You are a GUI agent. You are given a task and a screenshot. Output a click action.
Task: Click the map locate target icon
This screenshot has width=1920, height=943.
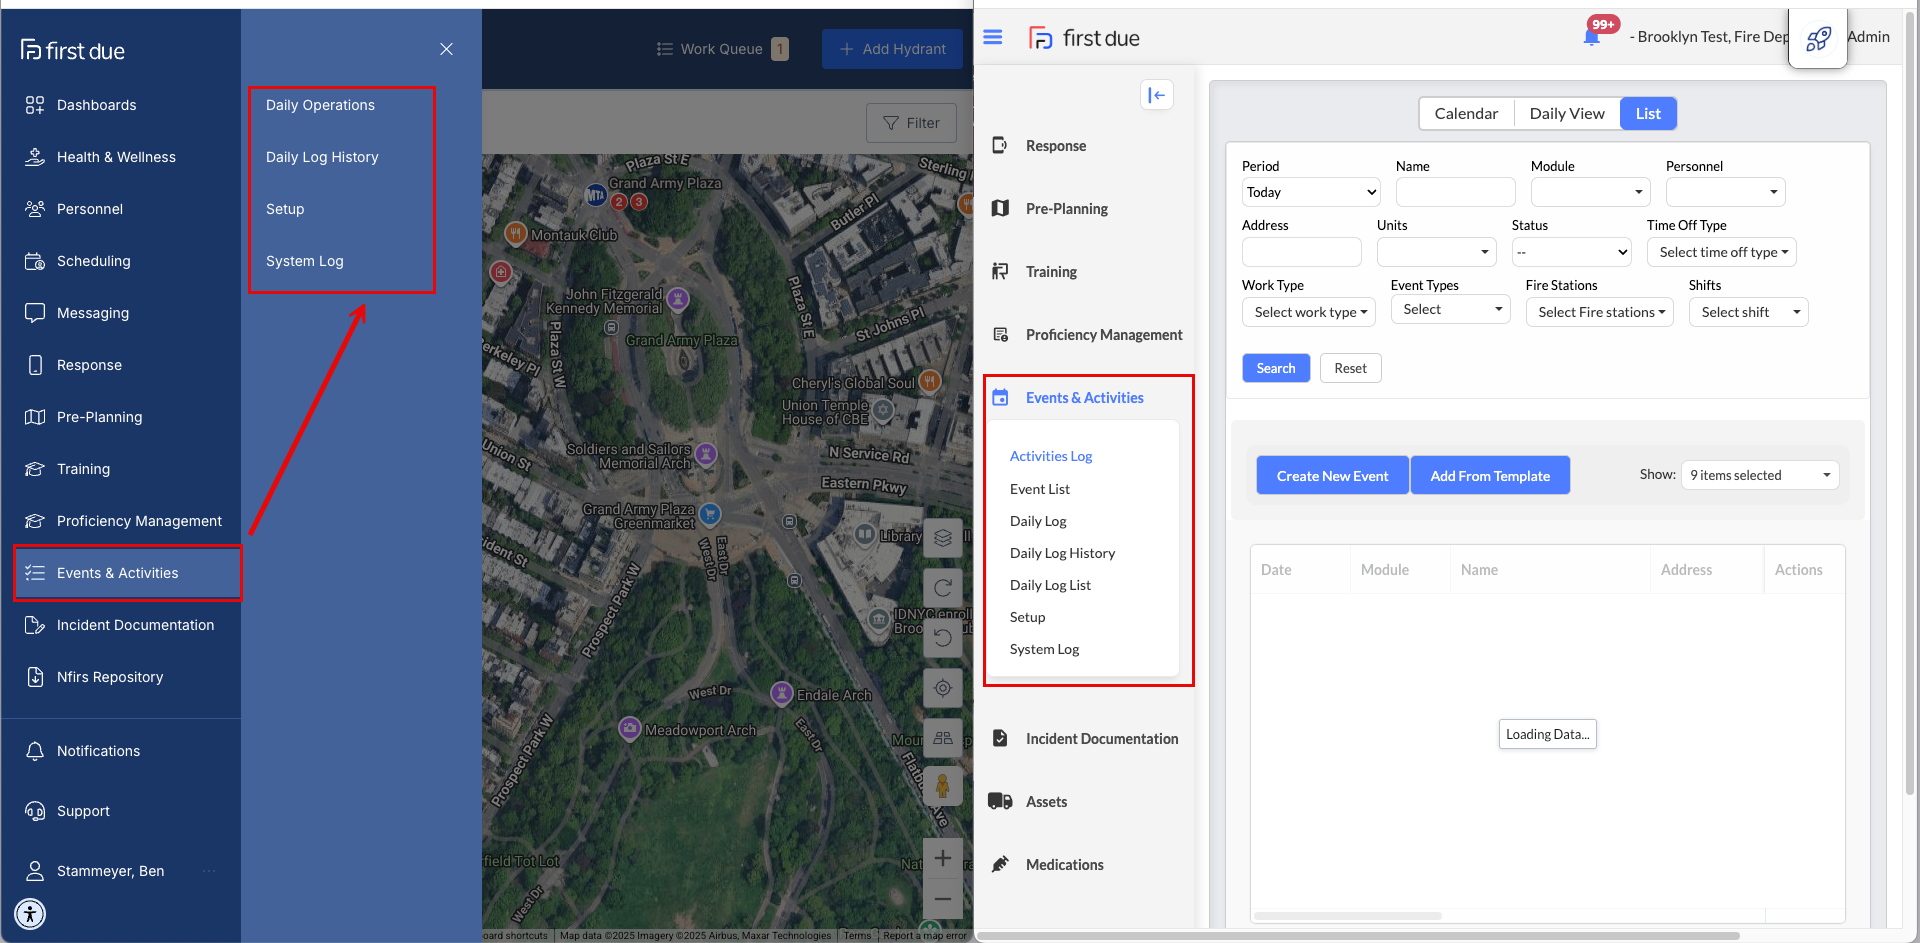click(x=942, y=688)
